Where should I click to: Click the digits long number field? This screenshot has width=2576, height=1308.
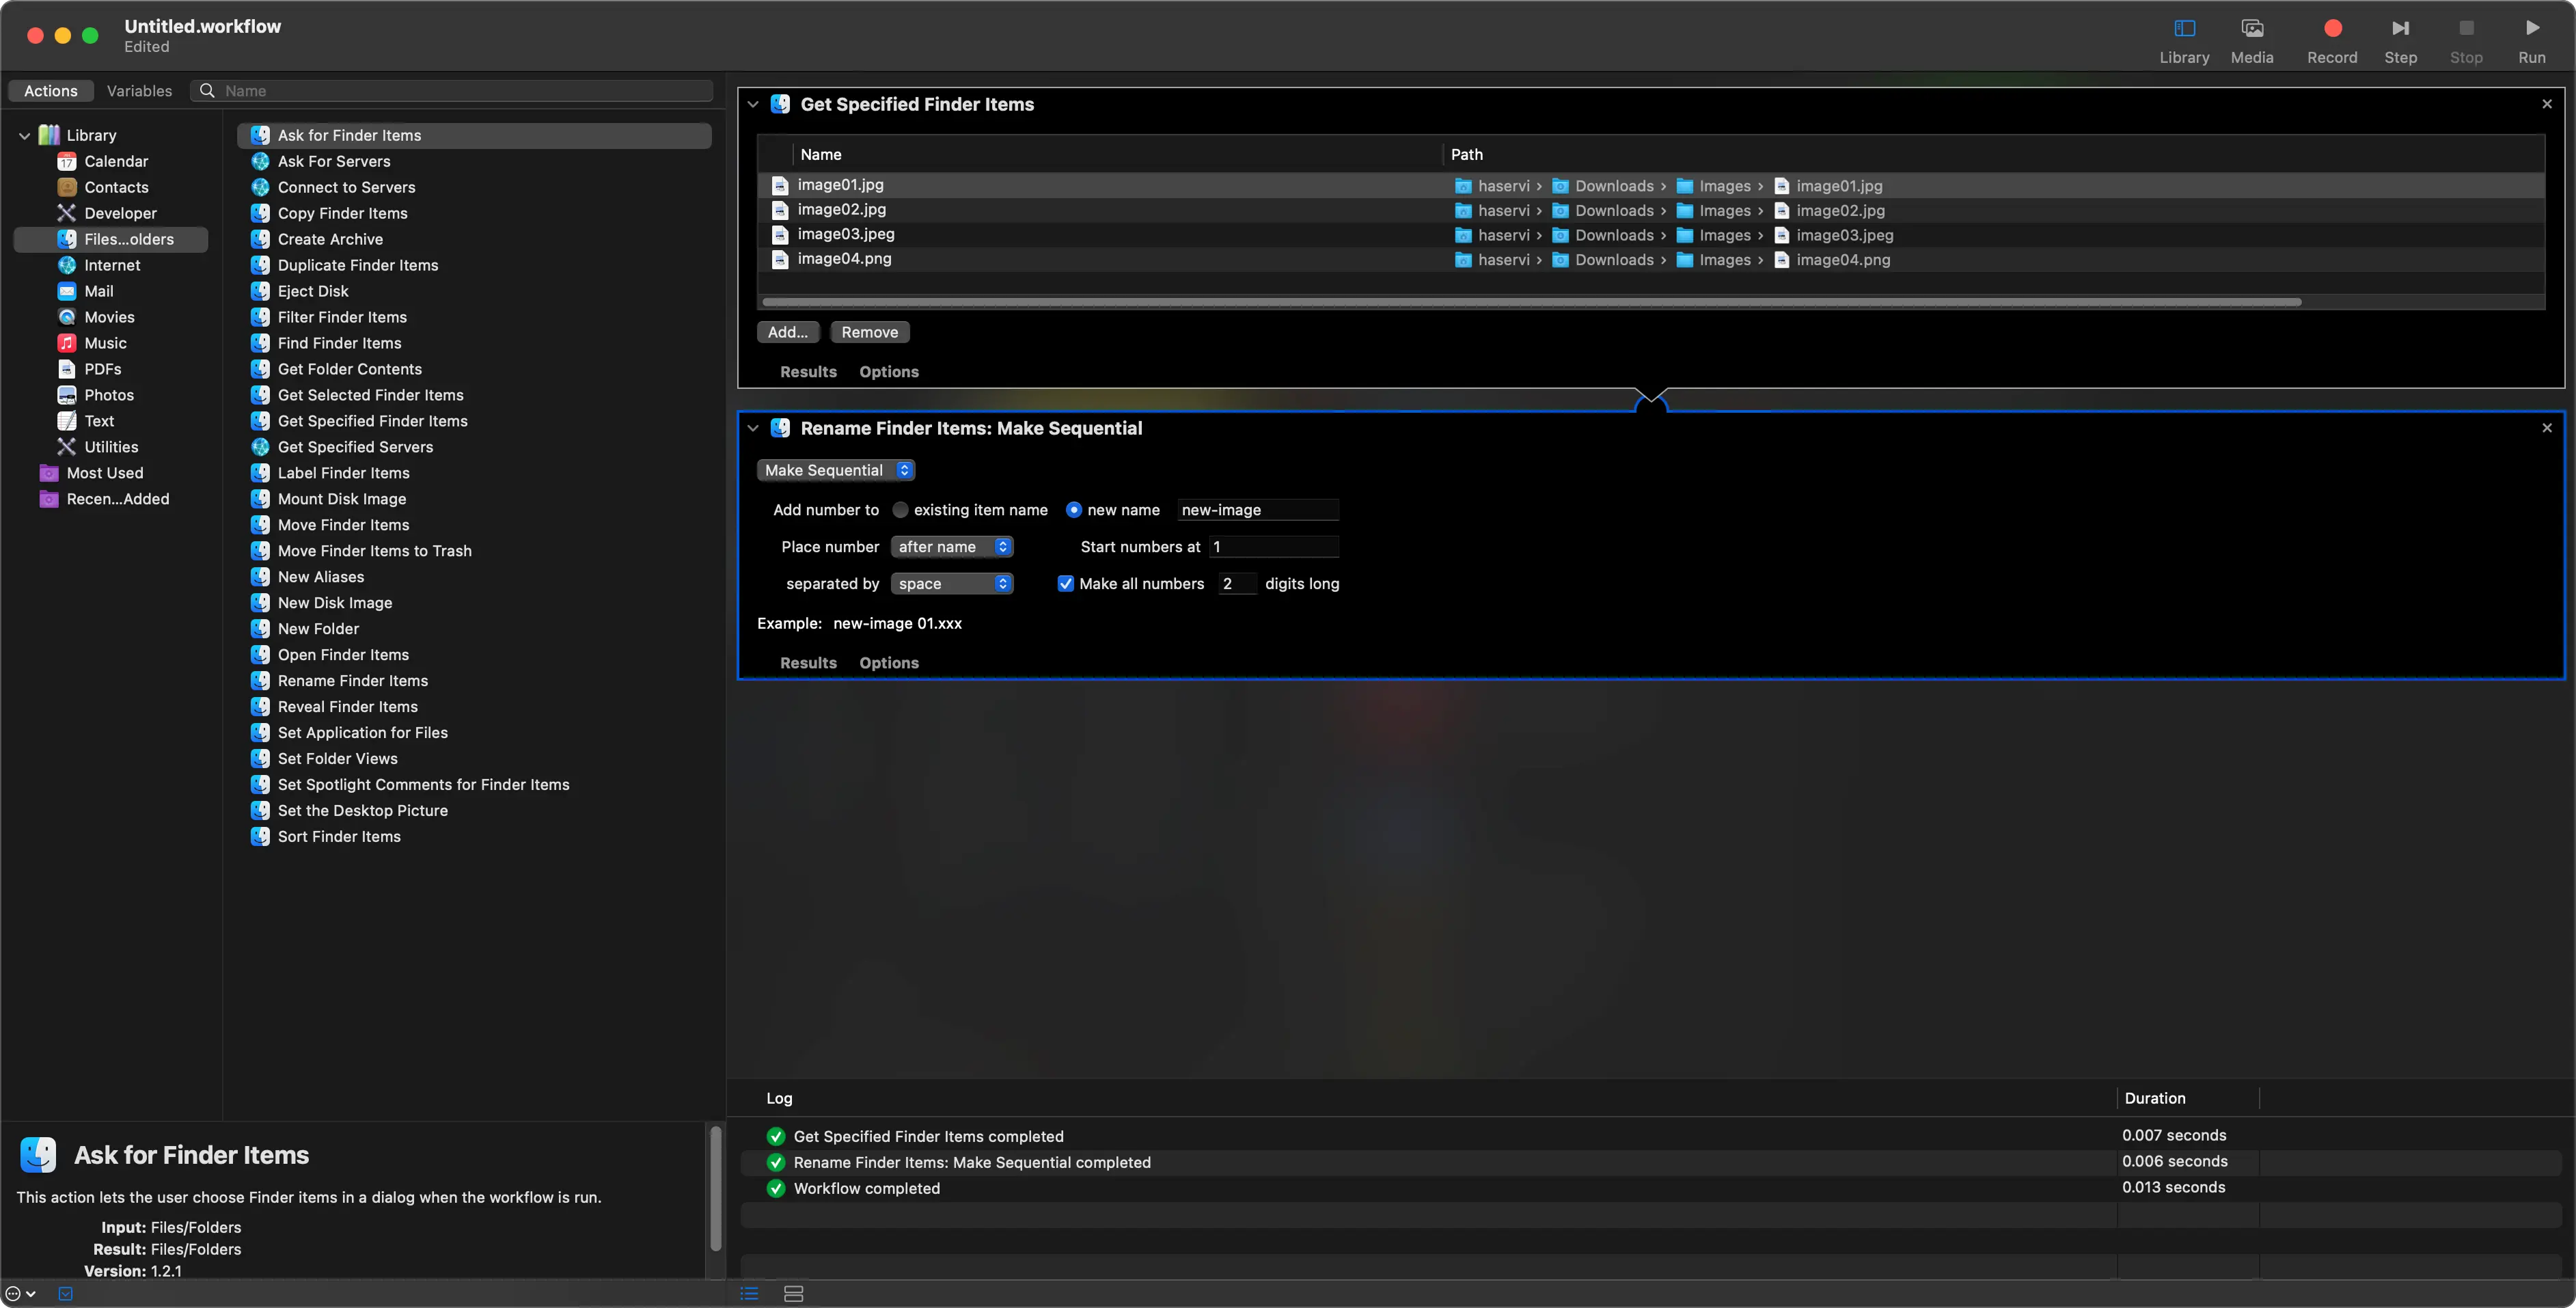coord(1237,584)
